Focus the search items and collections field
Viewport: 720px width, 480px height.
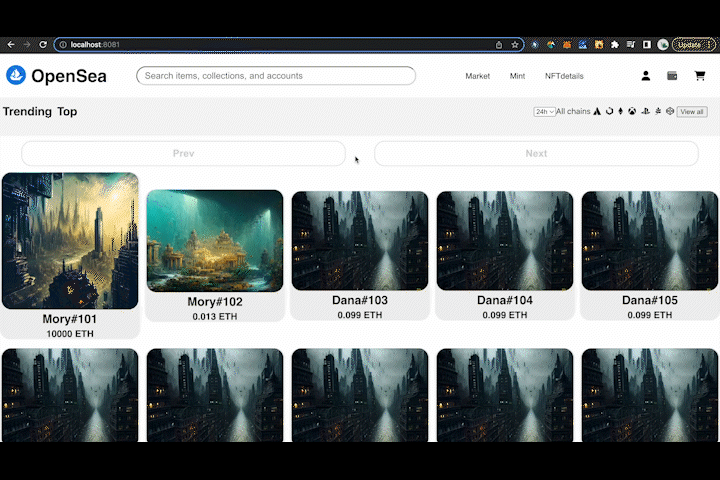pos(276,76)
